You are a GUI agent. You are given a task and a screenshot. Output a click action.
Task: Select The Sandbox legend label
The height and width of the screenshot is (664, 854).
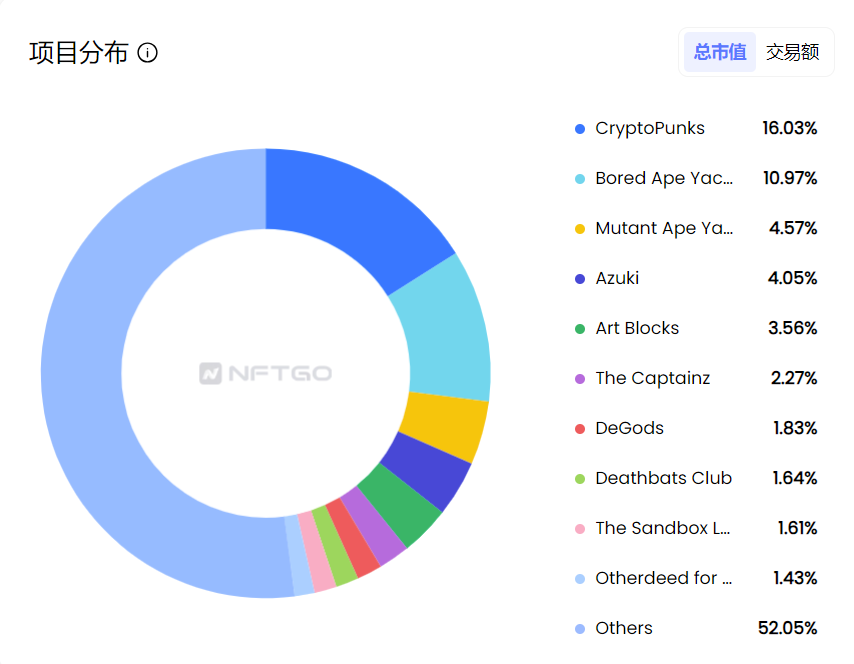click(x=663, y=528)
